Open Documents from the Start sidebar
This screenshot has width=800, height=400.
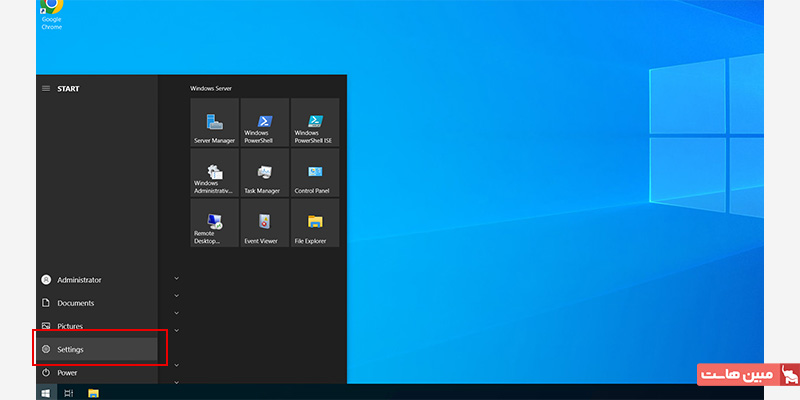[75, 303]
